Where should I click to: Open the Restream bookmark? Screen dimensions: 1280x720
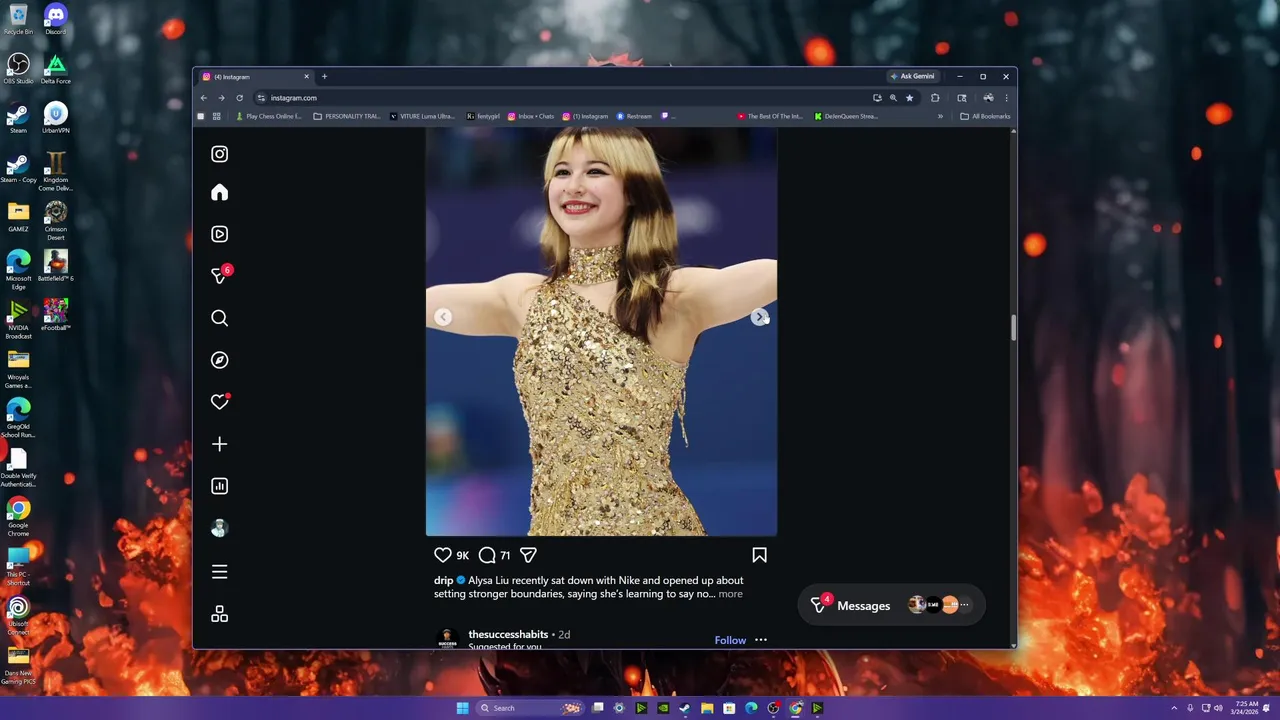(634, 116)
